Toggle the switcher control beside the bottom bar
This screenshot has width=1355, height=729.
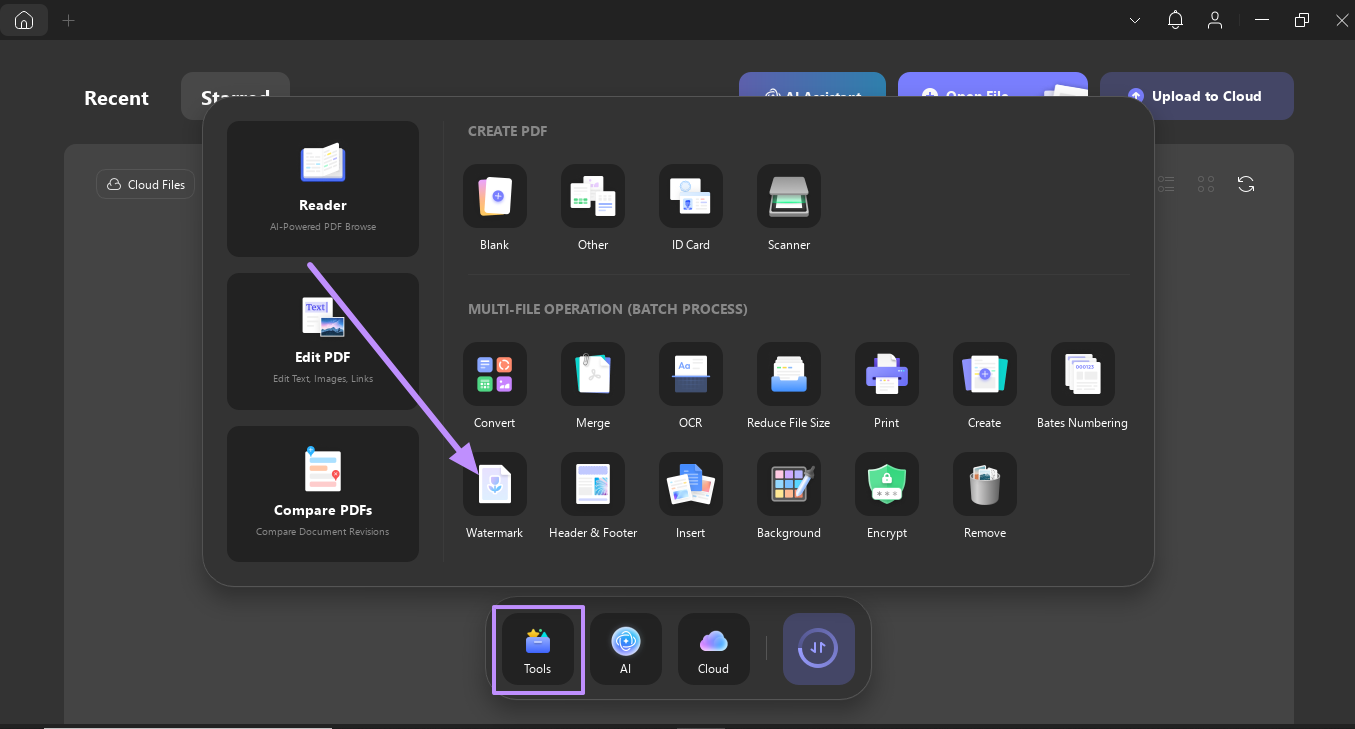pyautogui.click(x=818, y=649)
